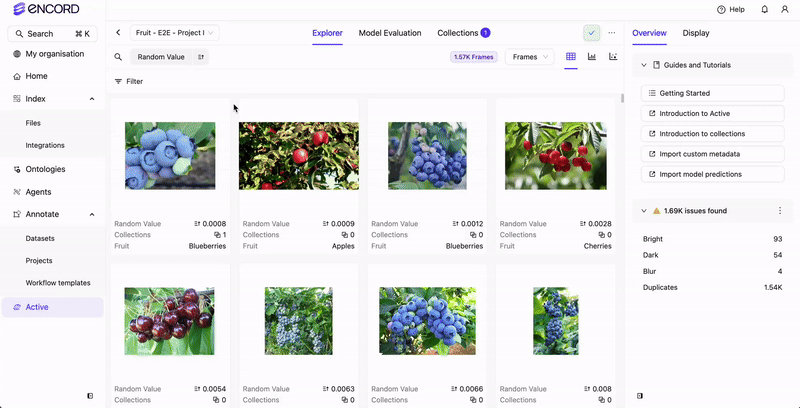Select the Blur issue row
This screenshot has height=408, width=800.
(712, 271)
